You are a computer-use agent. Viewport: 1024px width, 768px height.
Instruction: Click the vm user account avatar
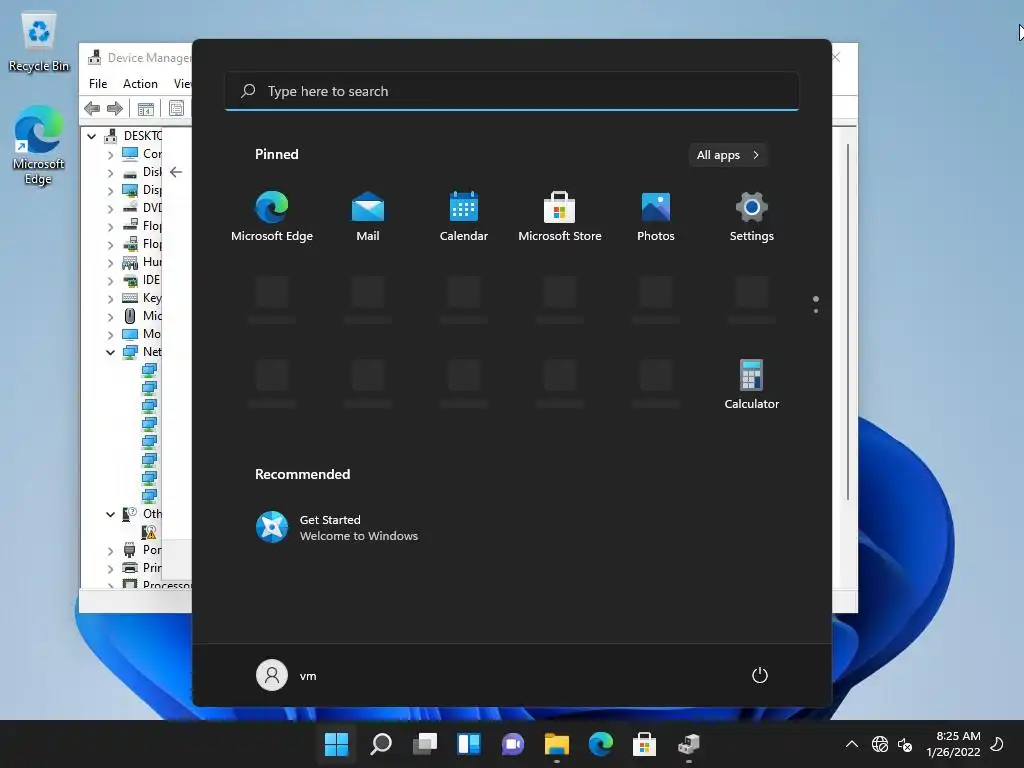point(272,675)
